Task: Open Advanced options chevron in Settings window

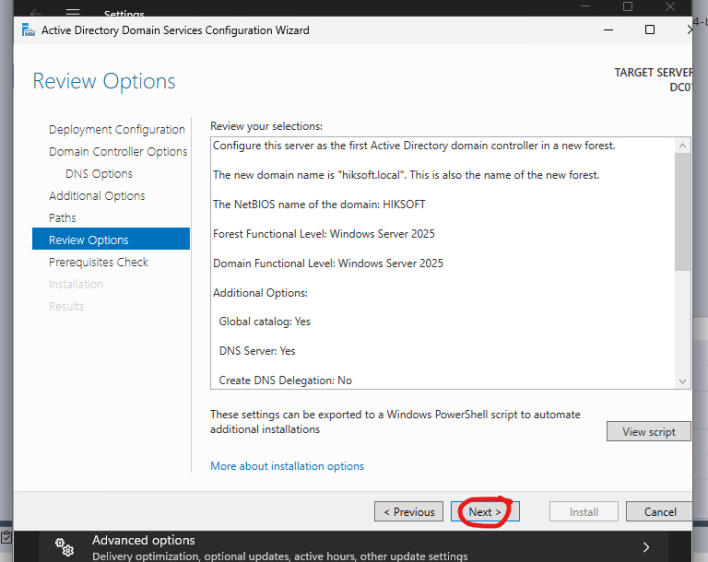Action: (646, 547)
